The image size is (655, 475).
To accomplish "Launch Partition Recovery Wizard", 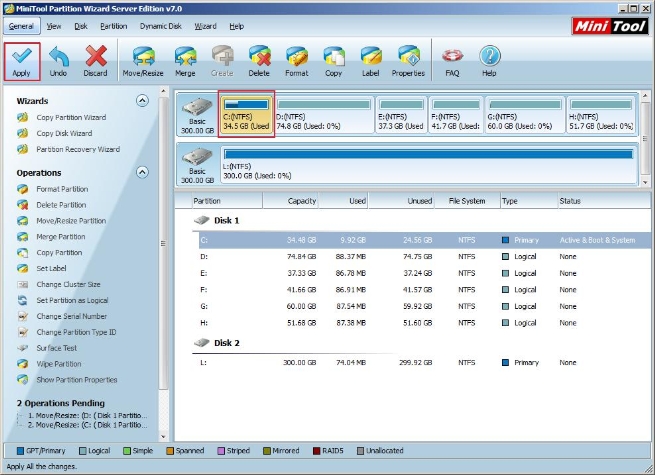I will coord(78,149).
